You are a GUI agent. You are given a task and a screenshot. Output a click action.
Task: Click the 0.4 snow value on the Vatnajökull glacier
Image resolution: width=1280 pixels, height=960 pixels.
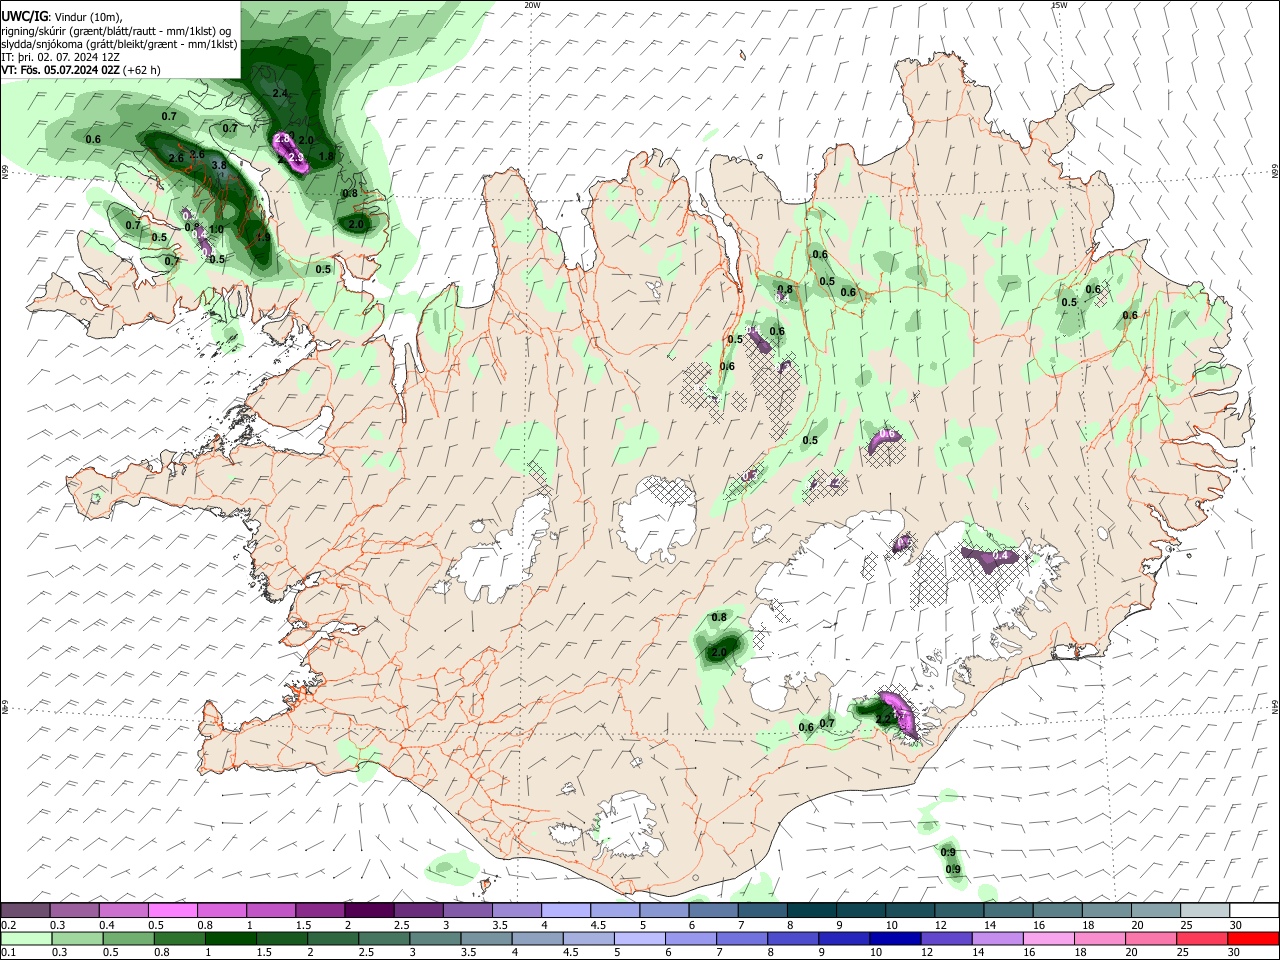[x=1000, y=556]
